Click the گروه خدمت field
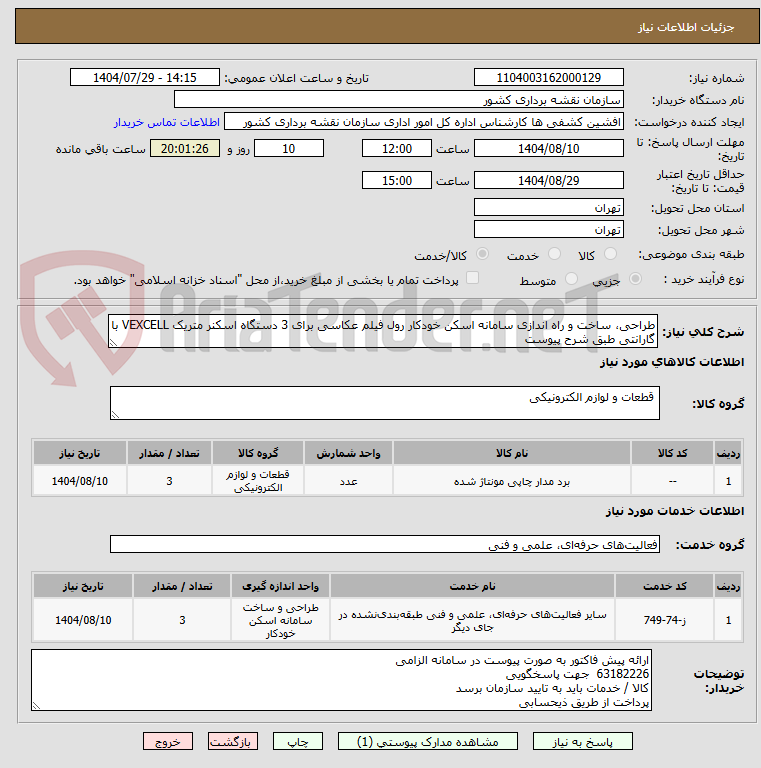 click(384, 544)
